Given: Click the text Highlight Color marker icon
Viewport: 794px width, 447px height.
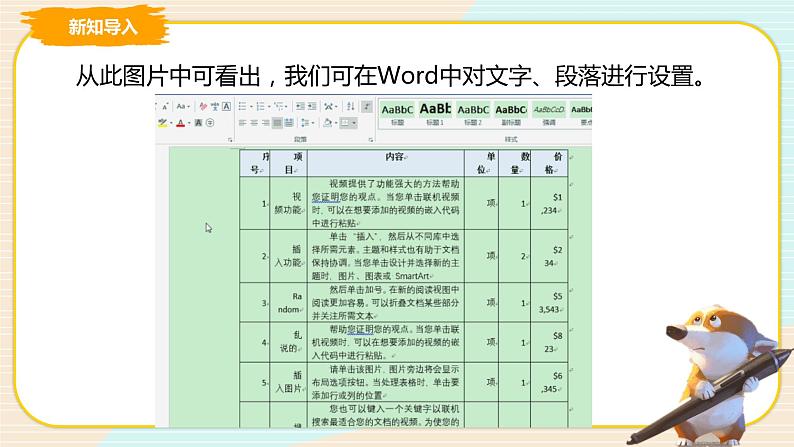Looking at the screenshot, I should point(163,123).
